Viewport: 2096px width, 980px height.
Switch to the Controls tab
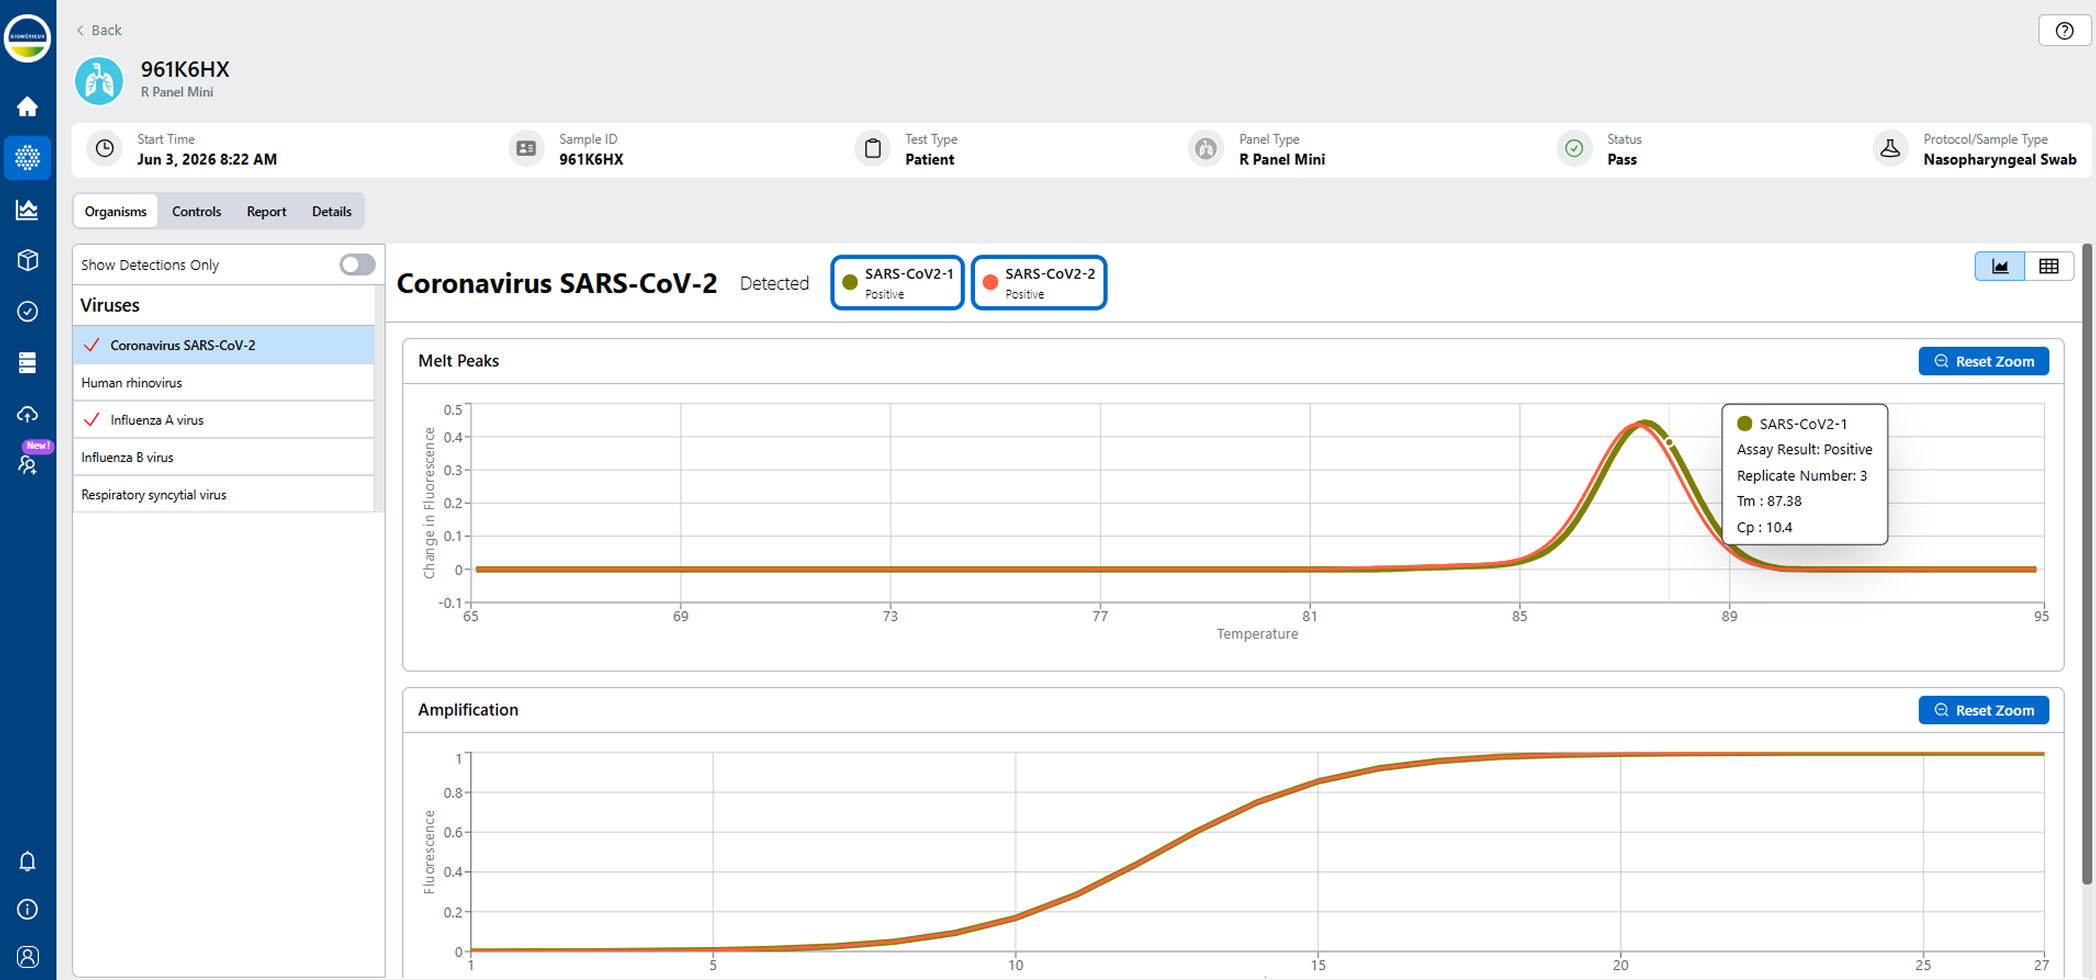196,211
